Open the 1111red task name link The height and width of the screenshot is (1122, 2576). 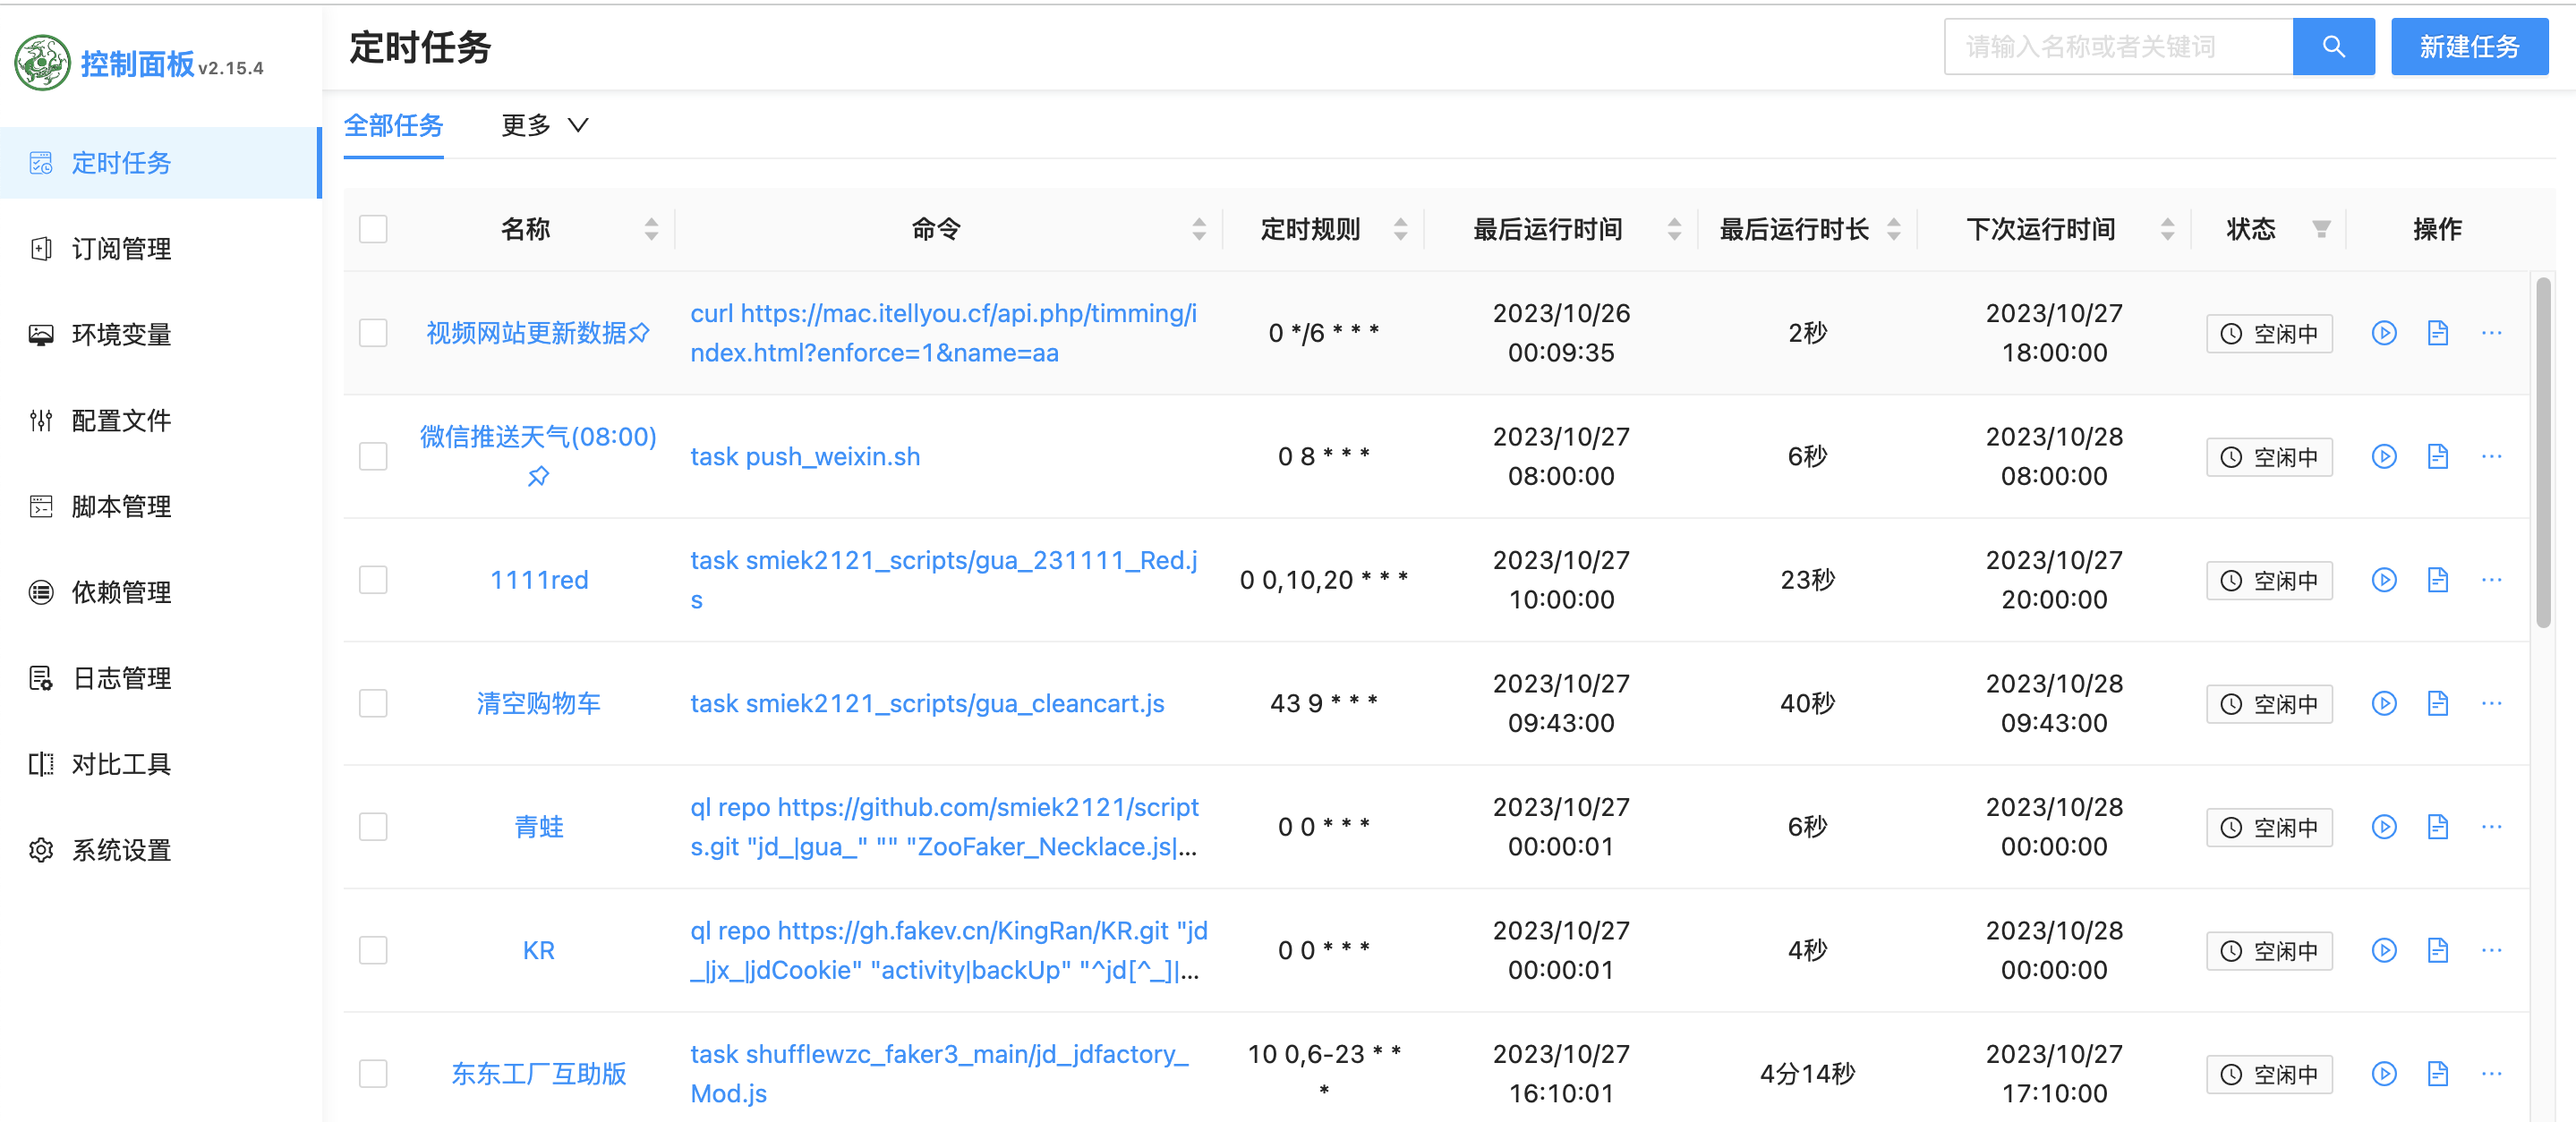pyautogui.click(x=539, y=580)
